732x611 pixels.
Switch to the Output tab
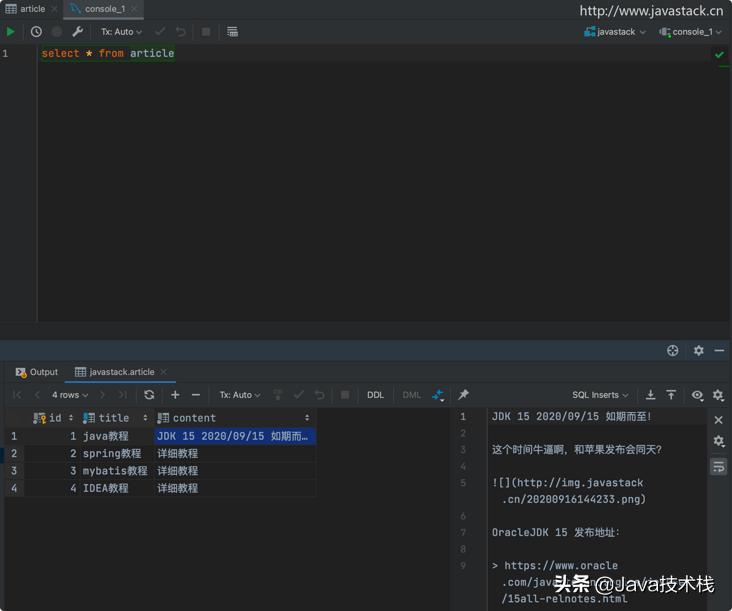coord(37,372)
